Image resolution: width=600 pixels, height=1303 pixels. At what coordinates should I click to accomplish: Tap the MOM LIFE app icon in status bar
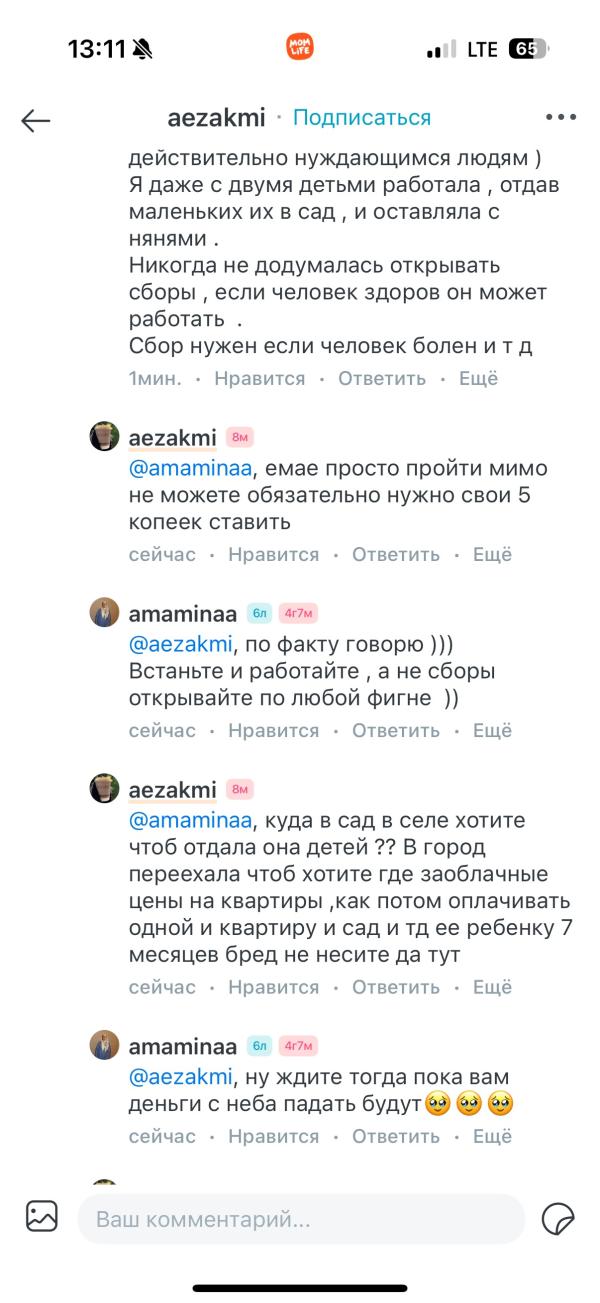(x=301, y=45)
